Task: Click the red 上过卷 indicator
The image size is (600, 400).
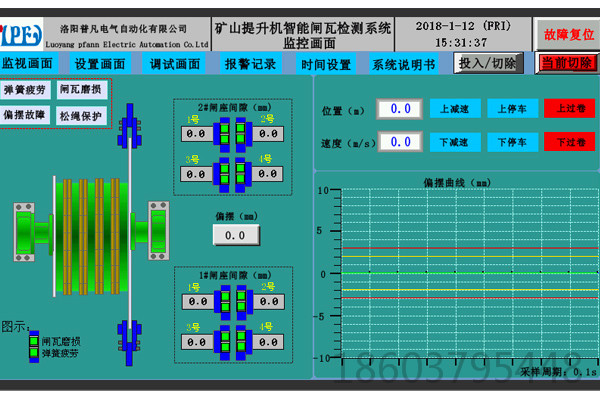Action: tap(568, 109)
